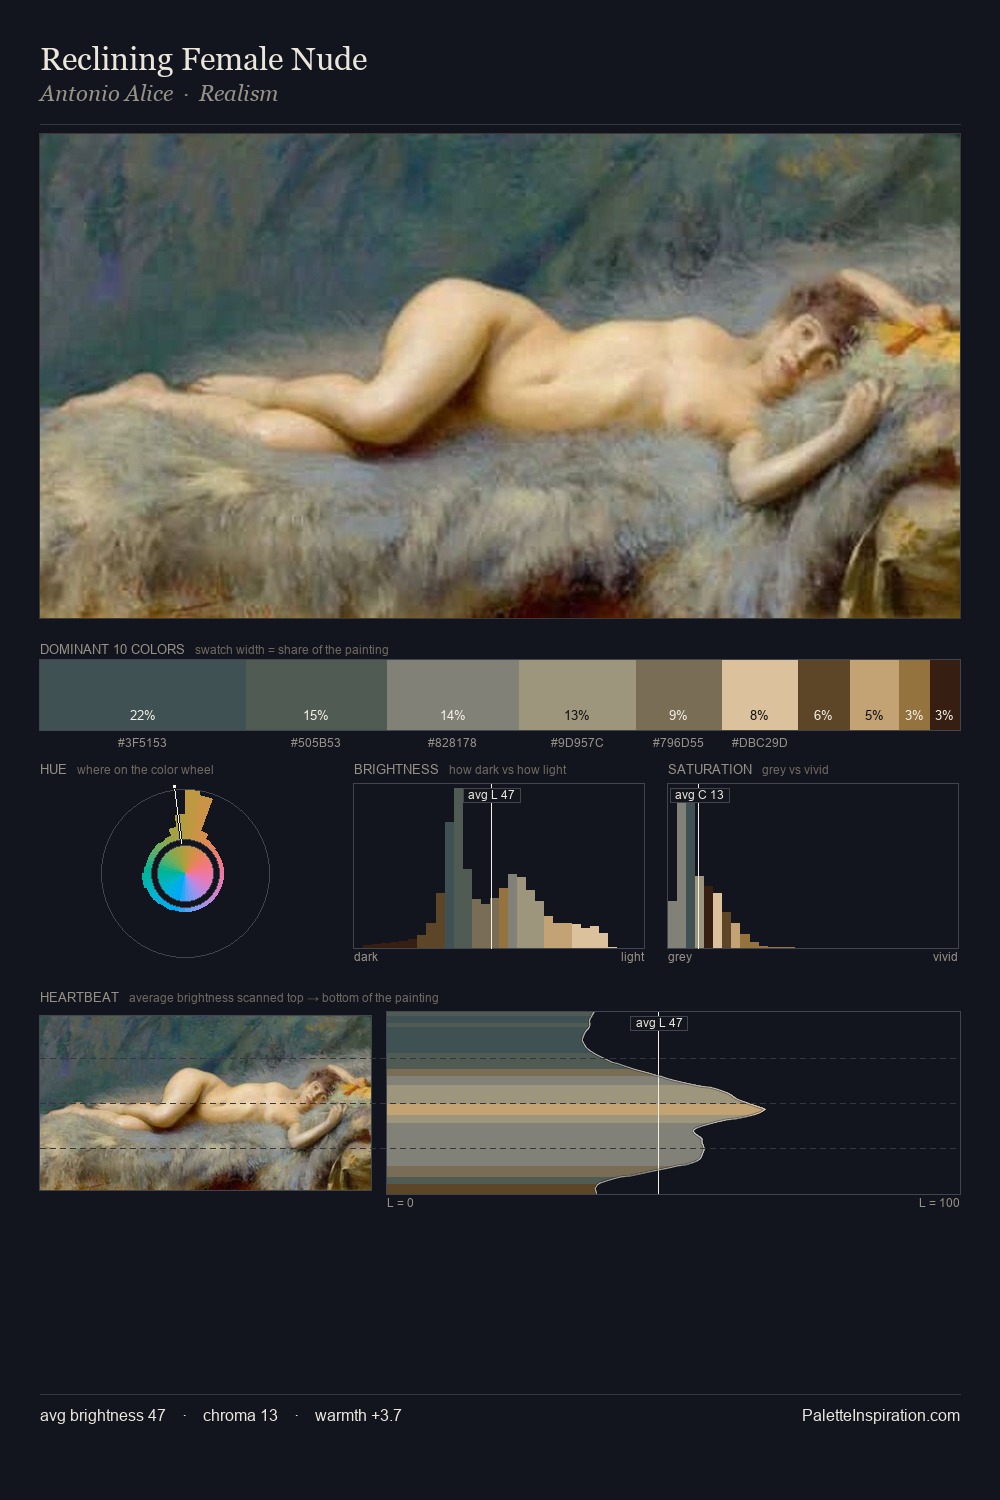The image size is (1000, 1500).
Task: Click the title Reclining Female Nude
Action: 204,59
